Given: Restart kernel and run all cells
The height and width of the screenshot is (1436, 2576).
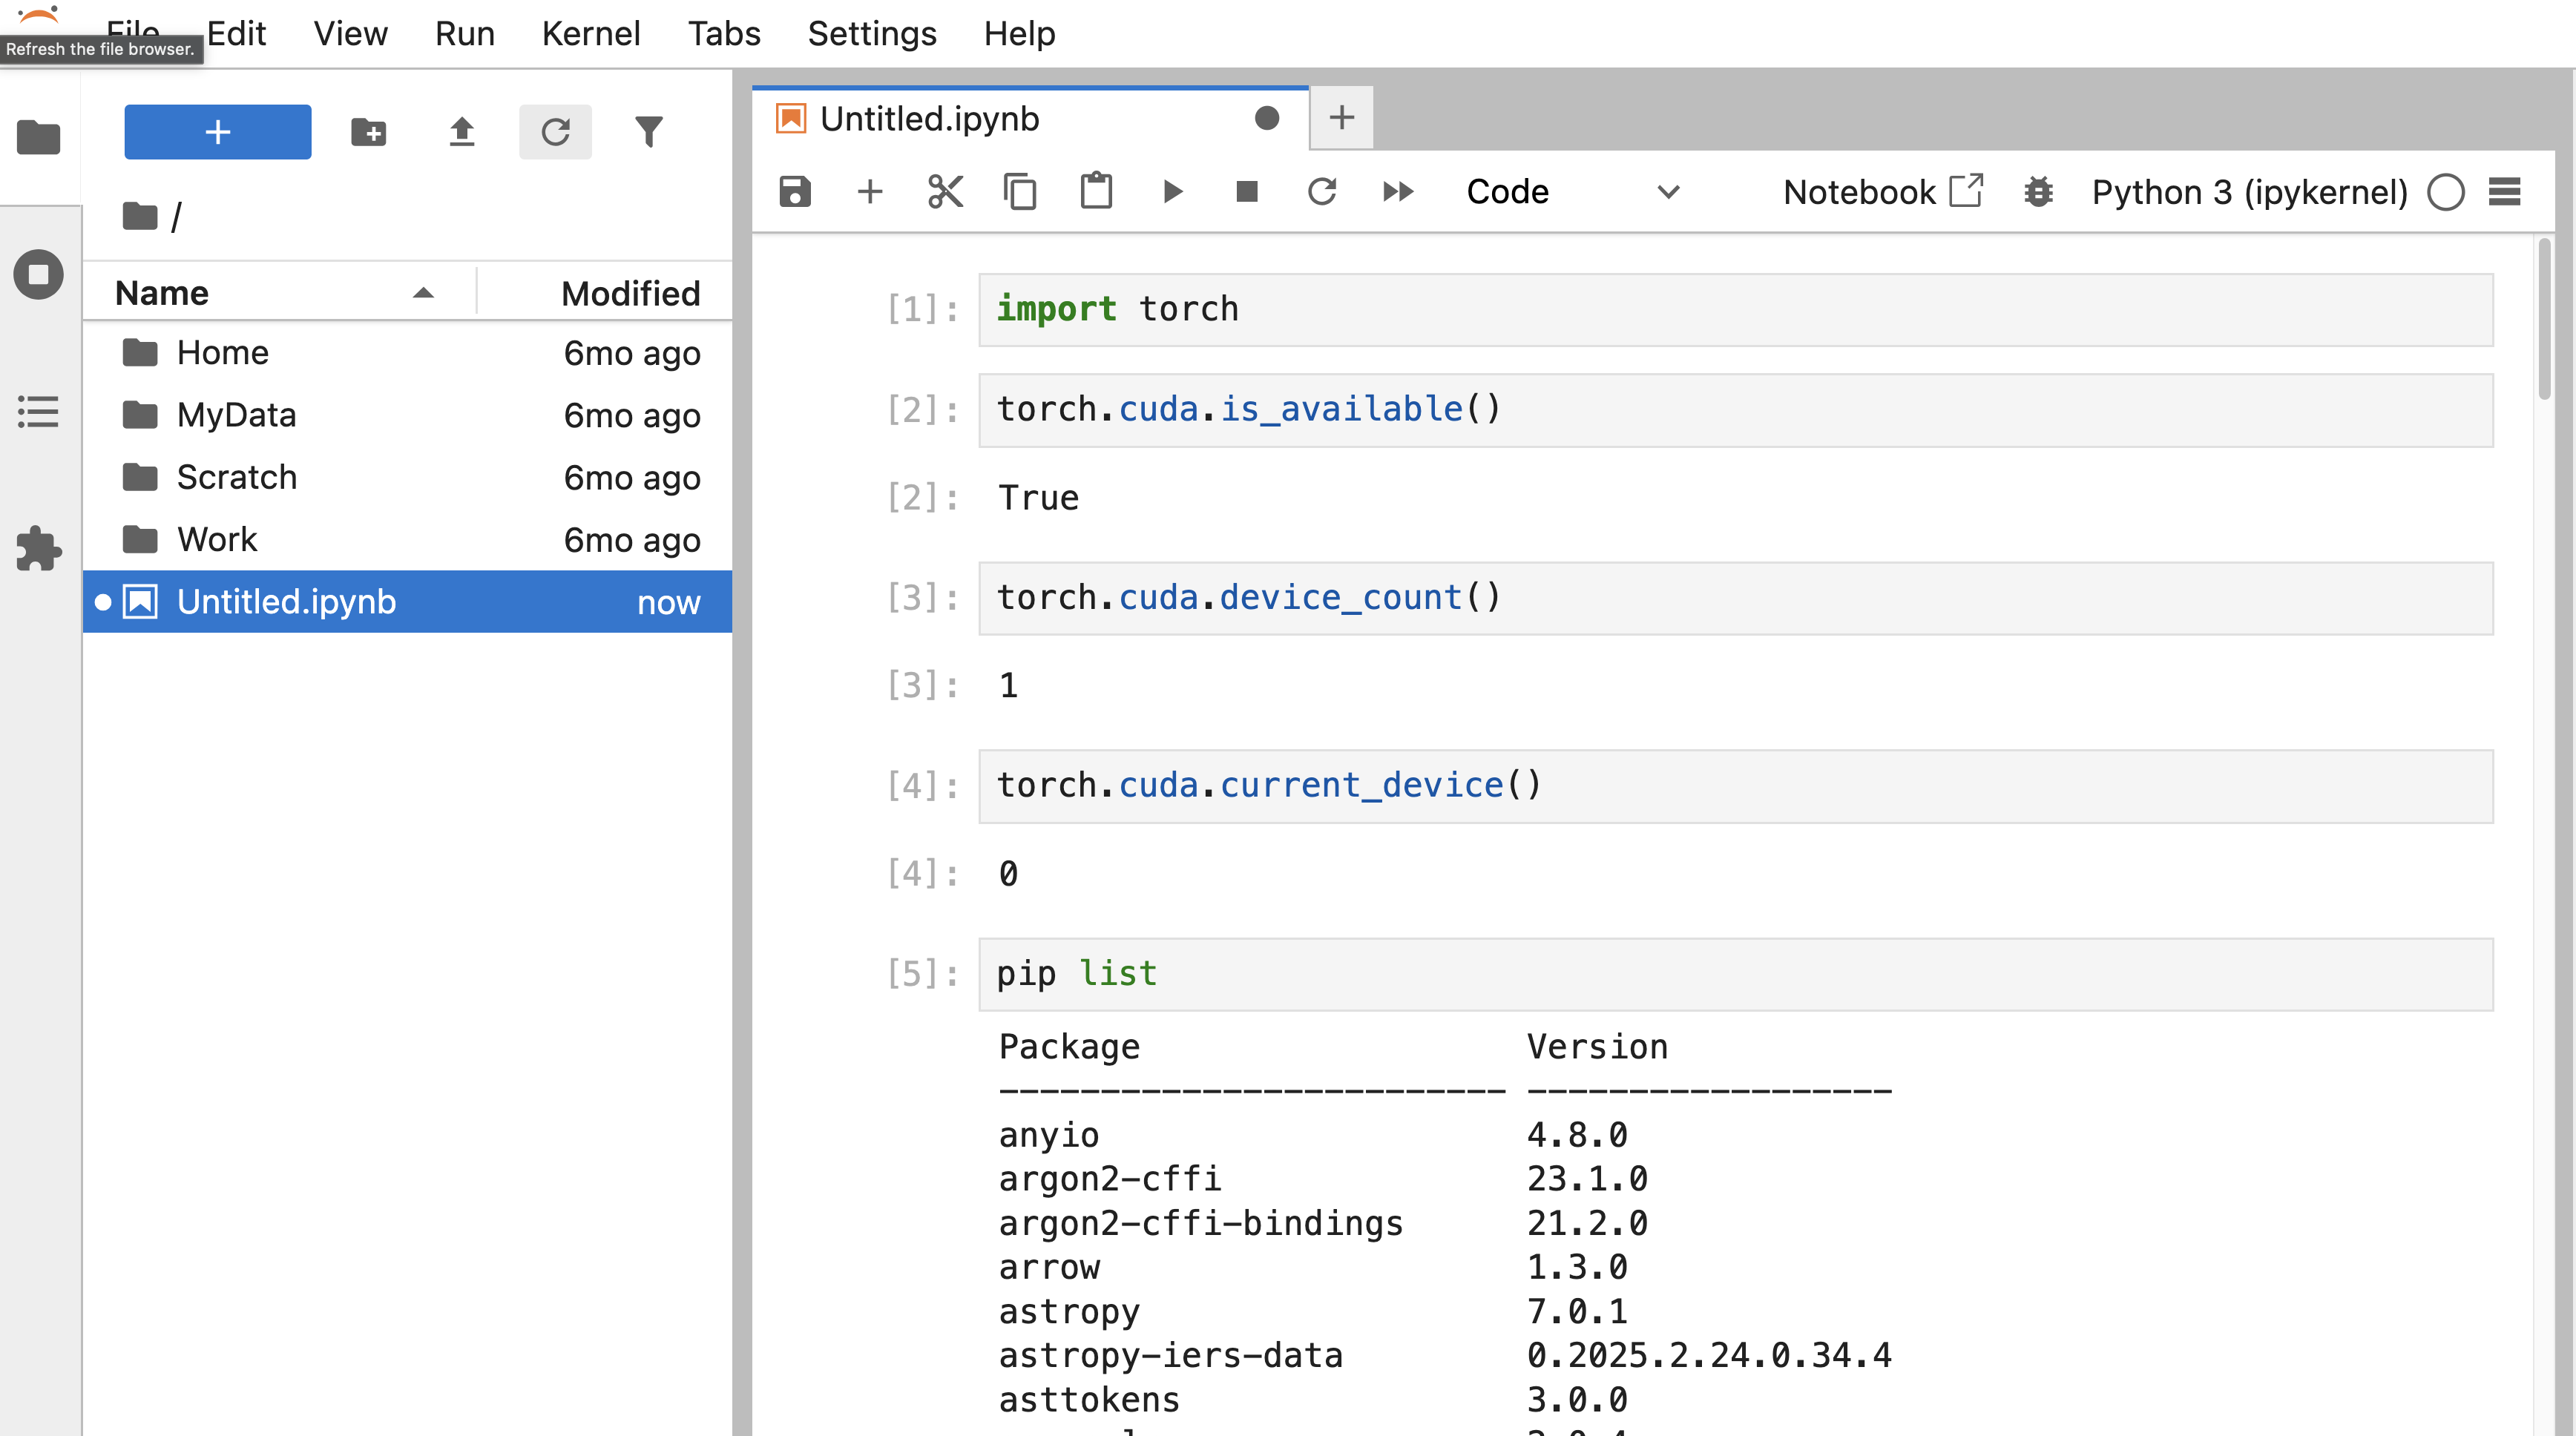Looking at the screenshot, I should 1398,191.
